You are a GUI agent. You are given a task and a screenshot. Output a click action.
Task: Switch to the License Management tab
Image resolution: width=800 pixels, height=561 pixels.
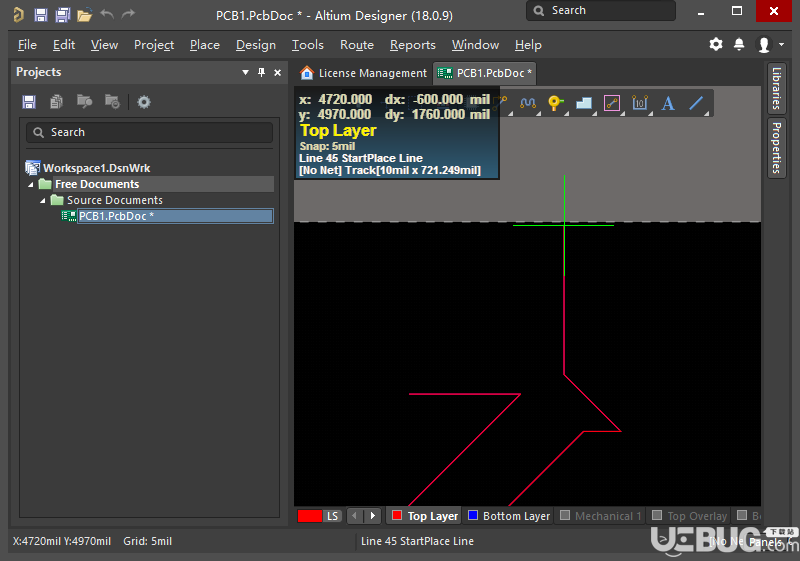[x=364, y=73]
